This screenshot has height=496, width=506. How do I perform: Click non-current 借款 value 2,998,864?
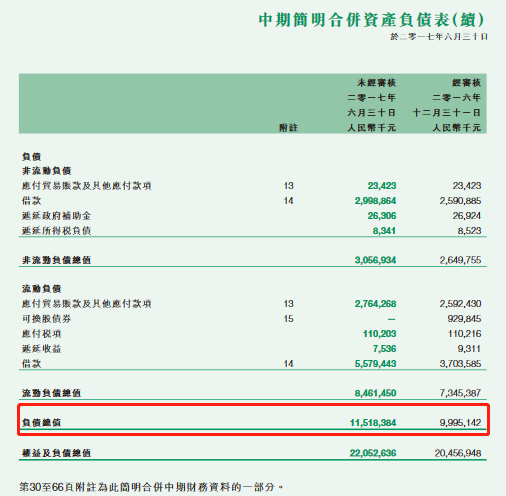(375, 201)
